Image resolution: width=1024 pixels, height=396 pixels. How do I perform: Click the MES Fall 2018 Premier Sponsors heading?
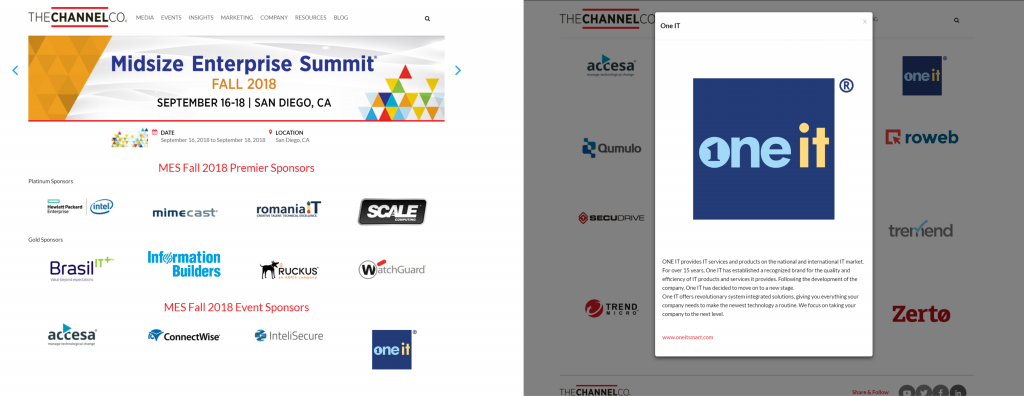pyautogui.click(x=236, y=168)
